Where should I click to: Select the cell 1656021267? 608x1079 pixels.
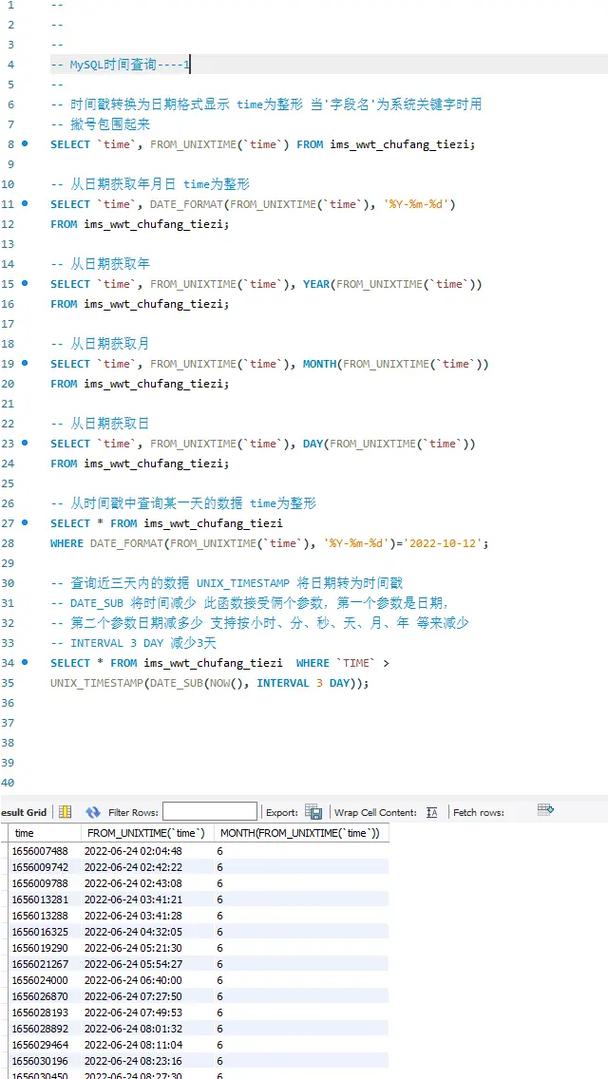tap(40, 964)
